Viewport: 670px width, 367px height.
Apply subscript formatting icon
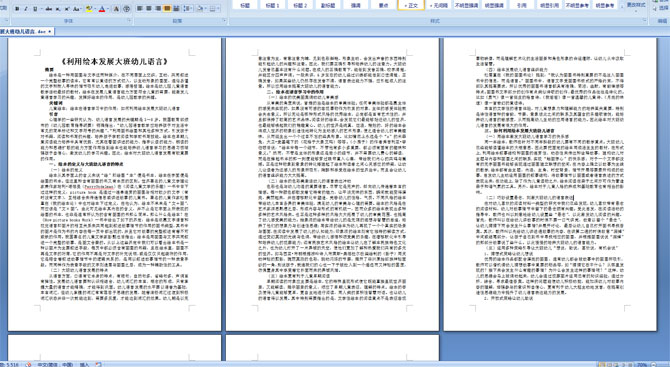click(58, 9)
